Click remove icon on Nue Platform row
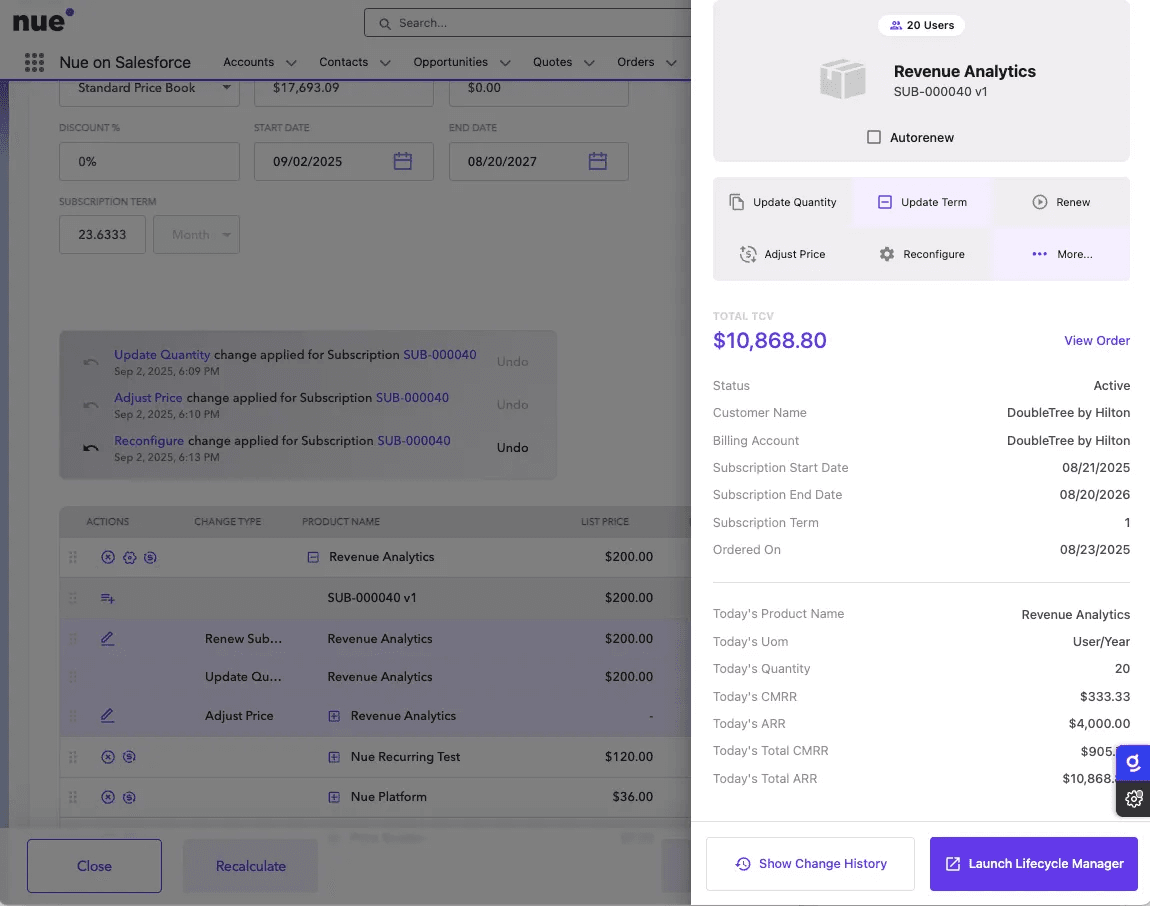The image size is (1150, 906). [108, 797]
